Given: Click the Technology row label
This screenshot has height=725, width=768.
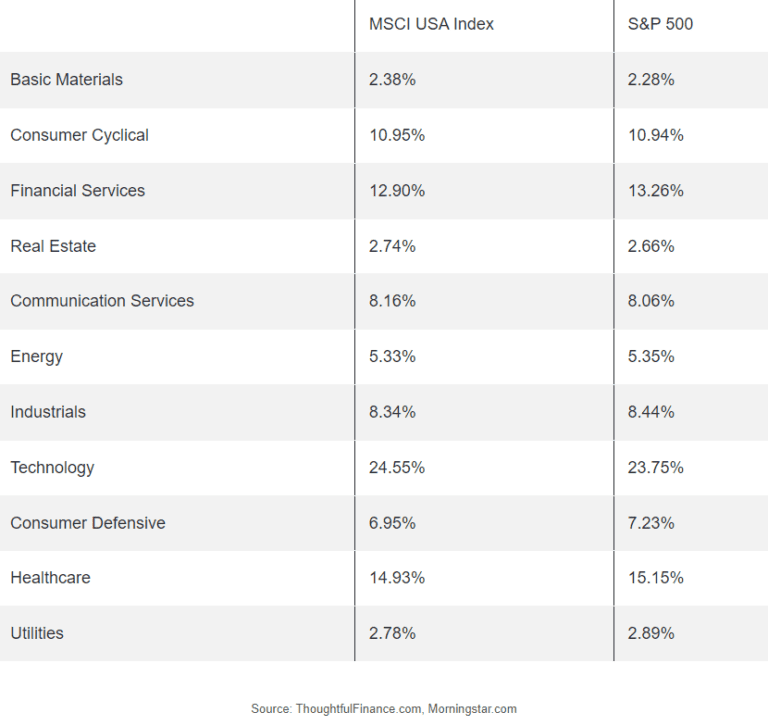Looking at the screenshot, I should click(52, 468).
